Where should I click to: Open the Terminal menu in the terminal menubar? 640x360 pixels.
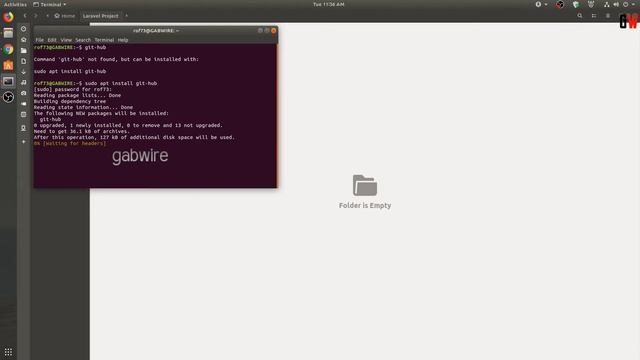pyautogui.click(x=104, y=40)
